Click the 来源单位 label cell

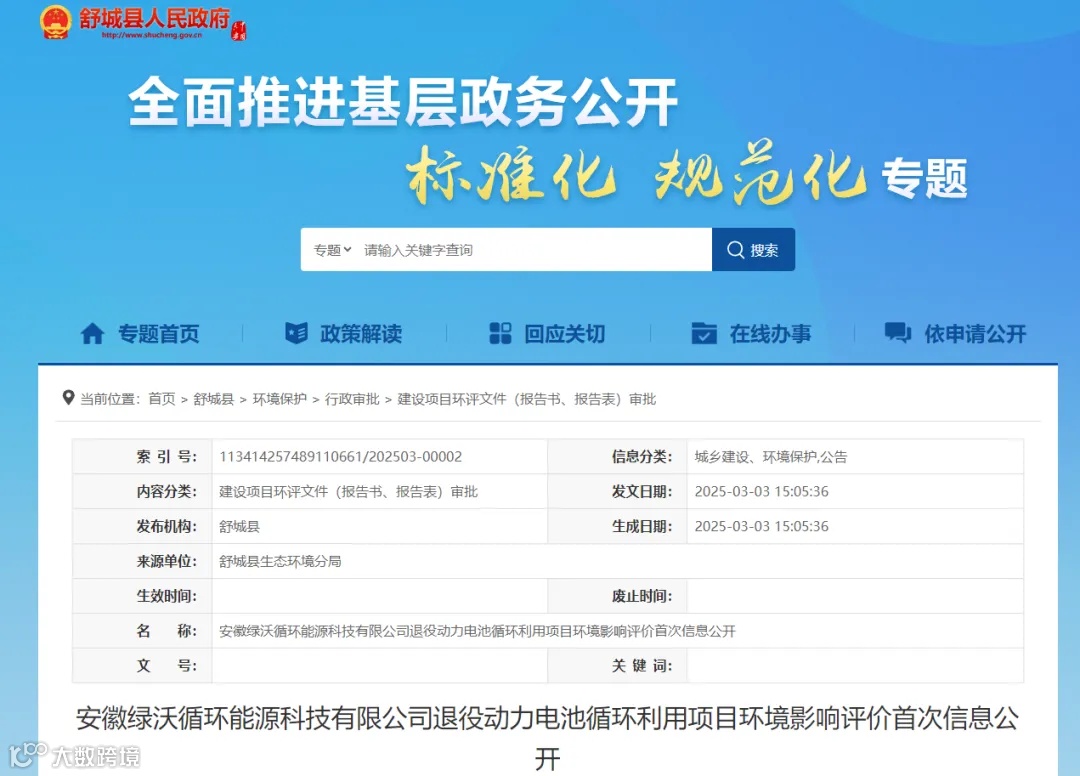pos(142,561)
